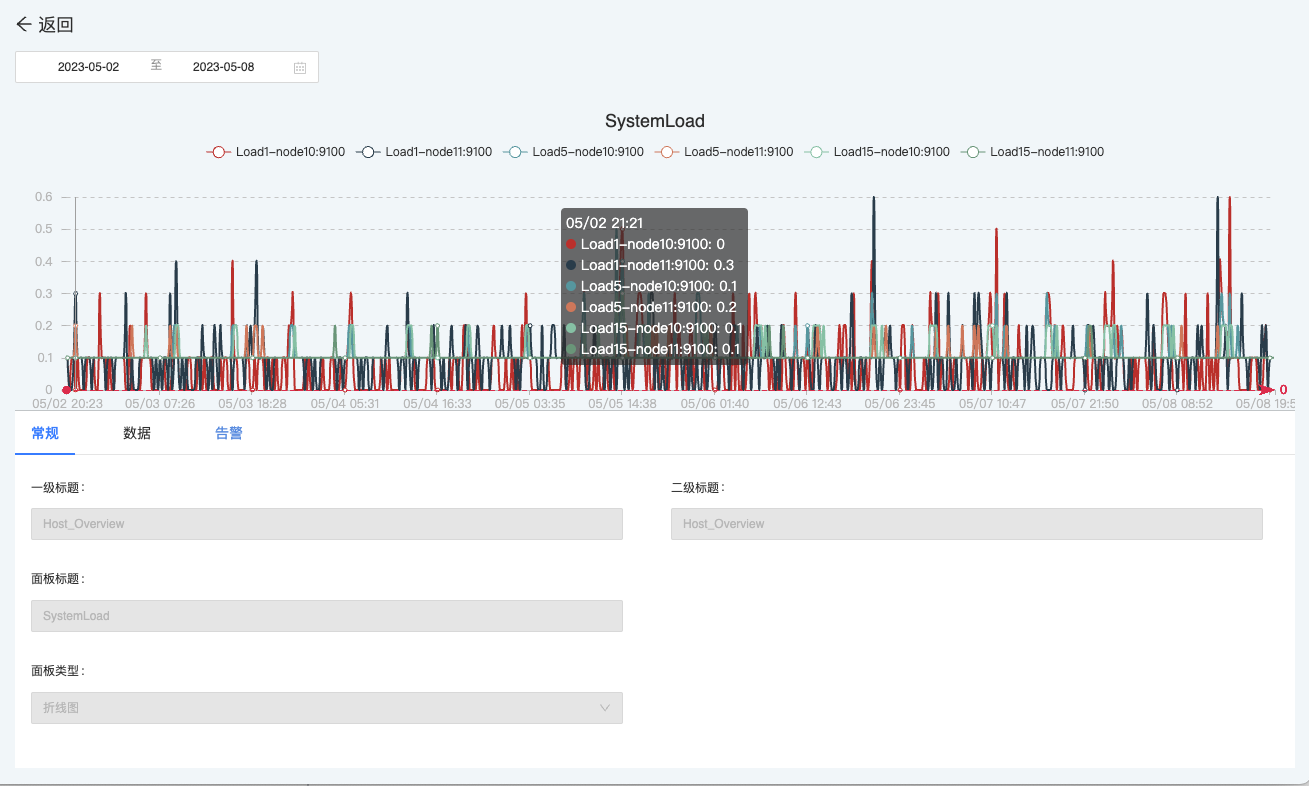Open the calendar icon in date range
Screen dimensions: 1309x786
point(300,68)
